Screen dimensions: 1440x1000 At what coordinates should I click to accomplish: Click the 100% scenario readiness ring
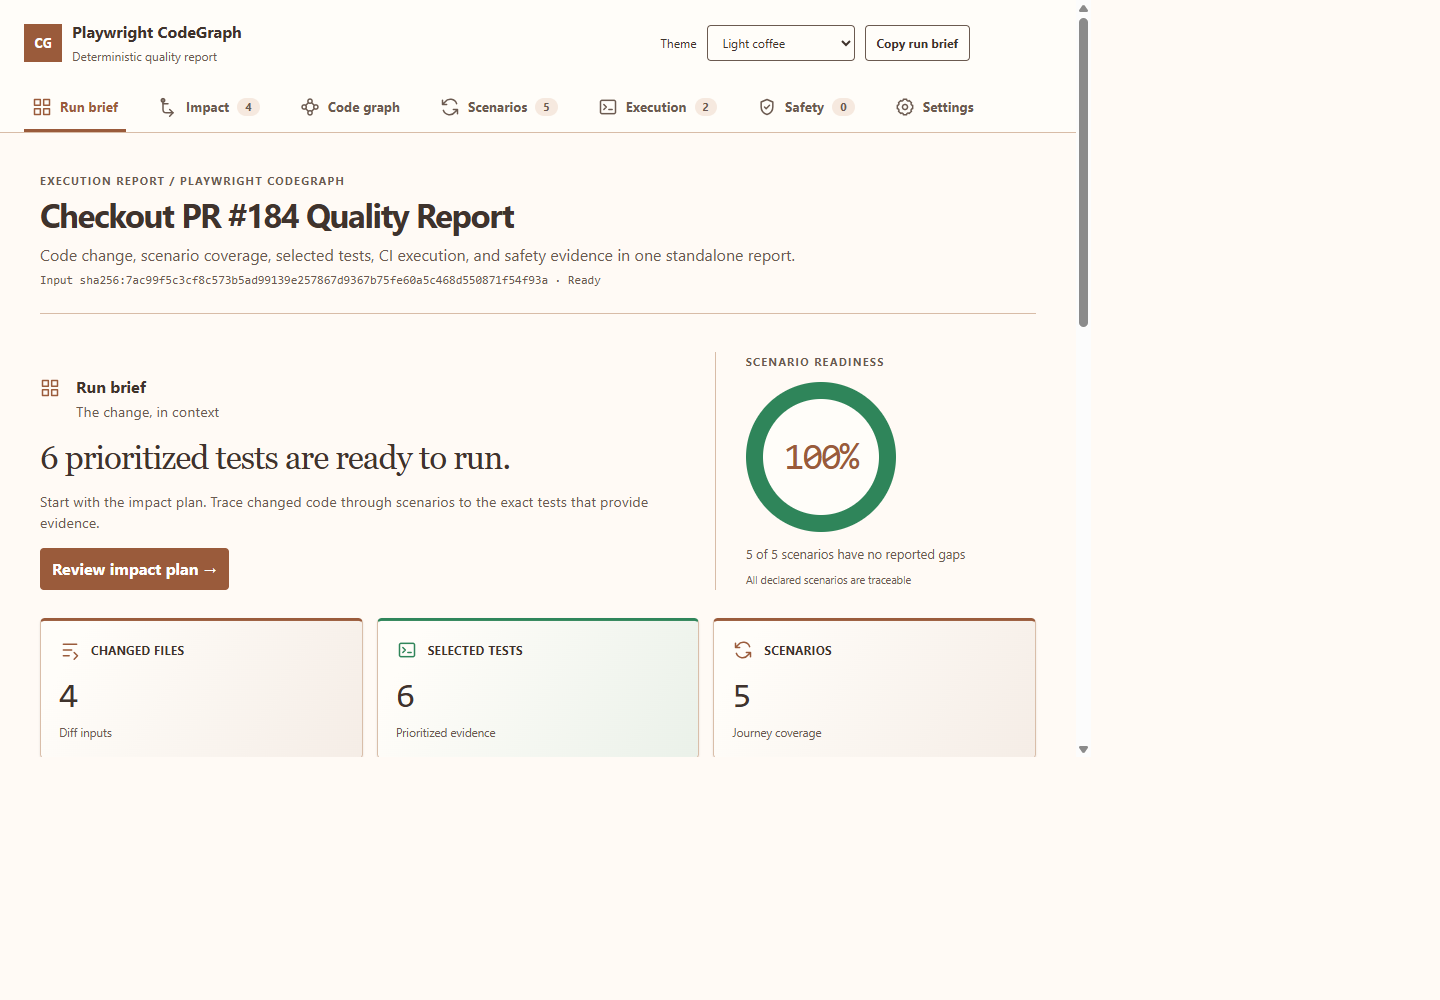(x=821, y=457)
